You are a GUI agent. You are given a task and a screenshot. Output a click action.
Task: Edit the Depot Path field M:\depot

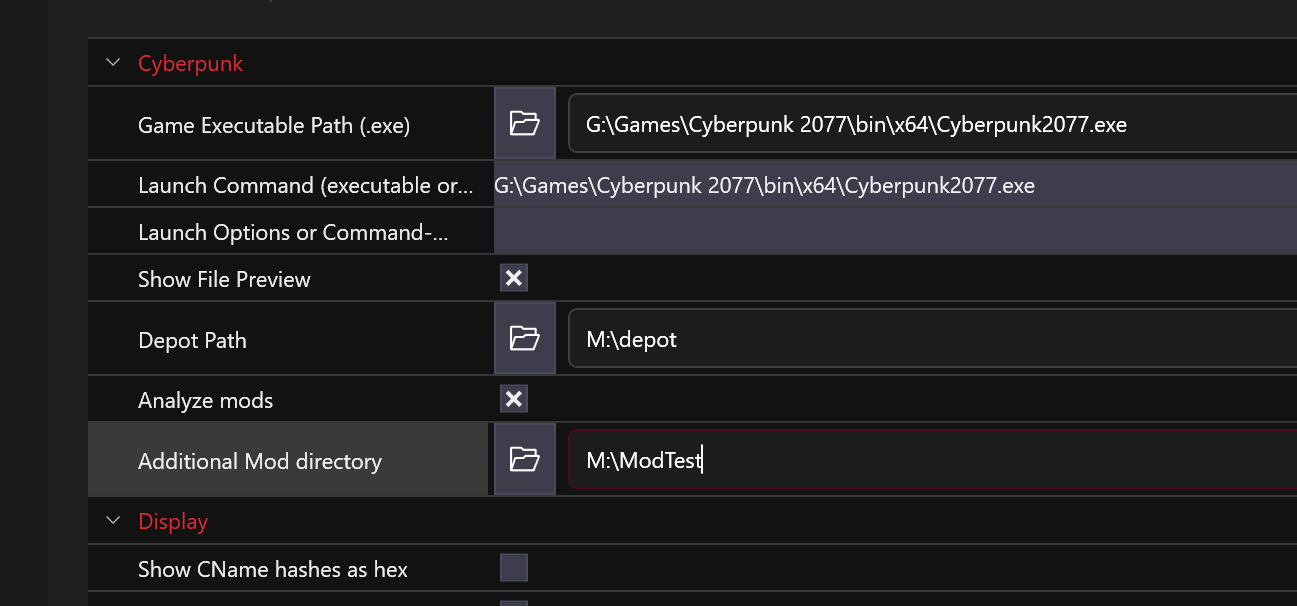(932, 339)
